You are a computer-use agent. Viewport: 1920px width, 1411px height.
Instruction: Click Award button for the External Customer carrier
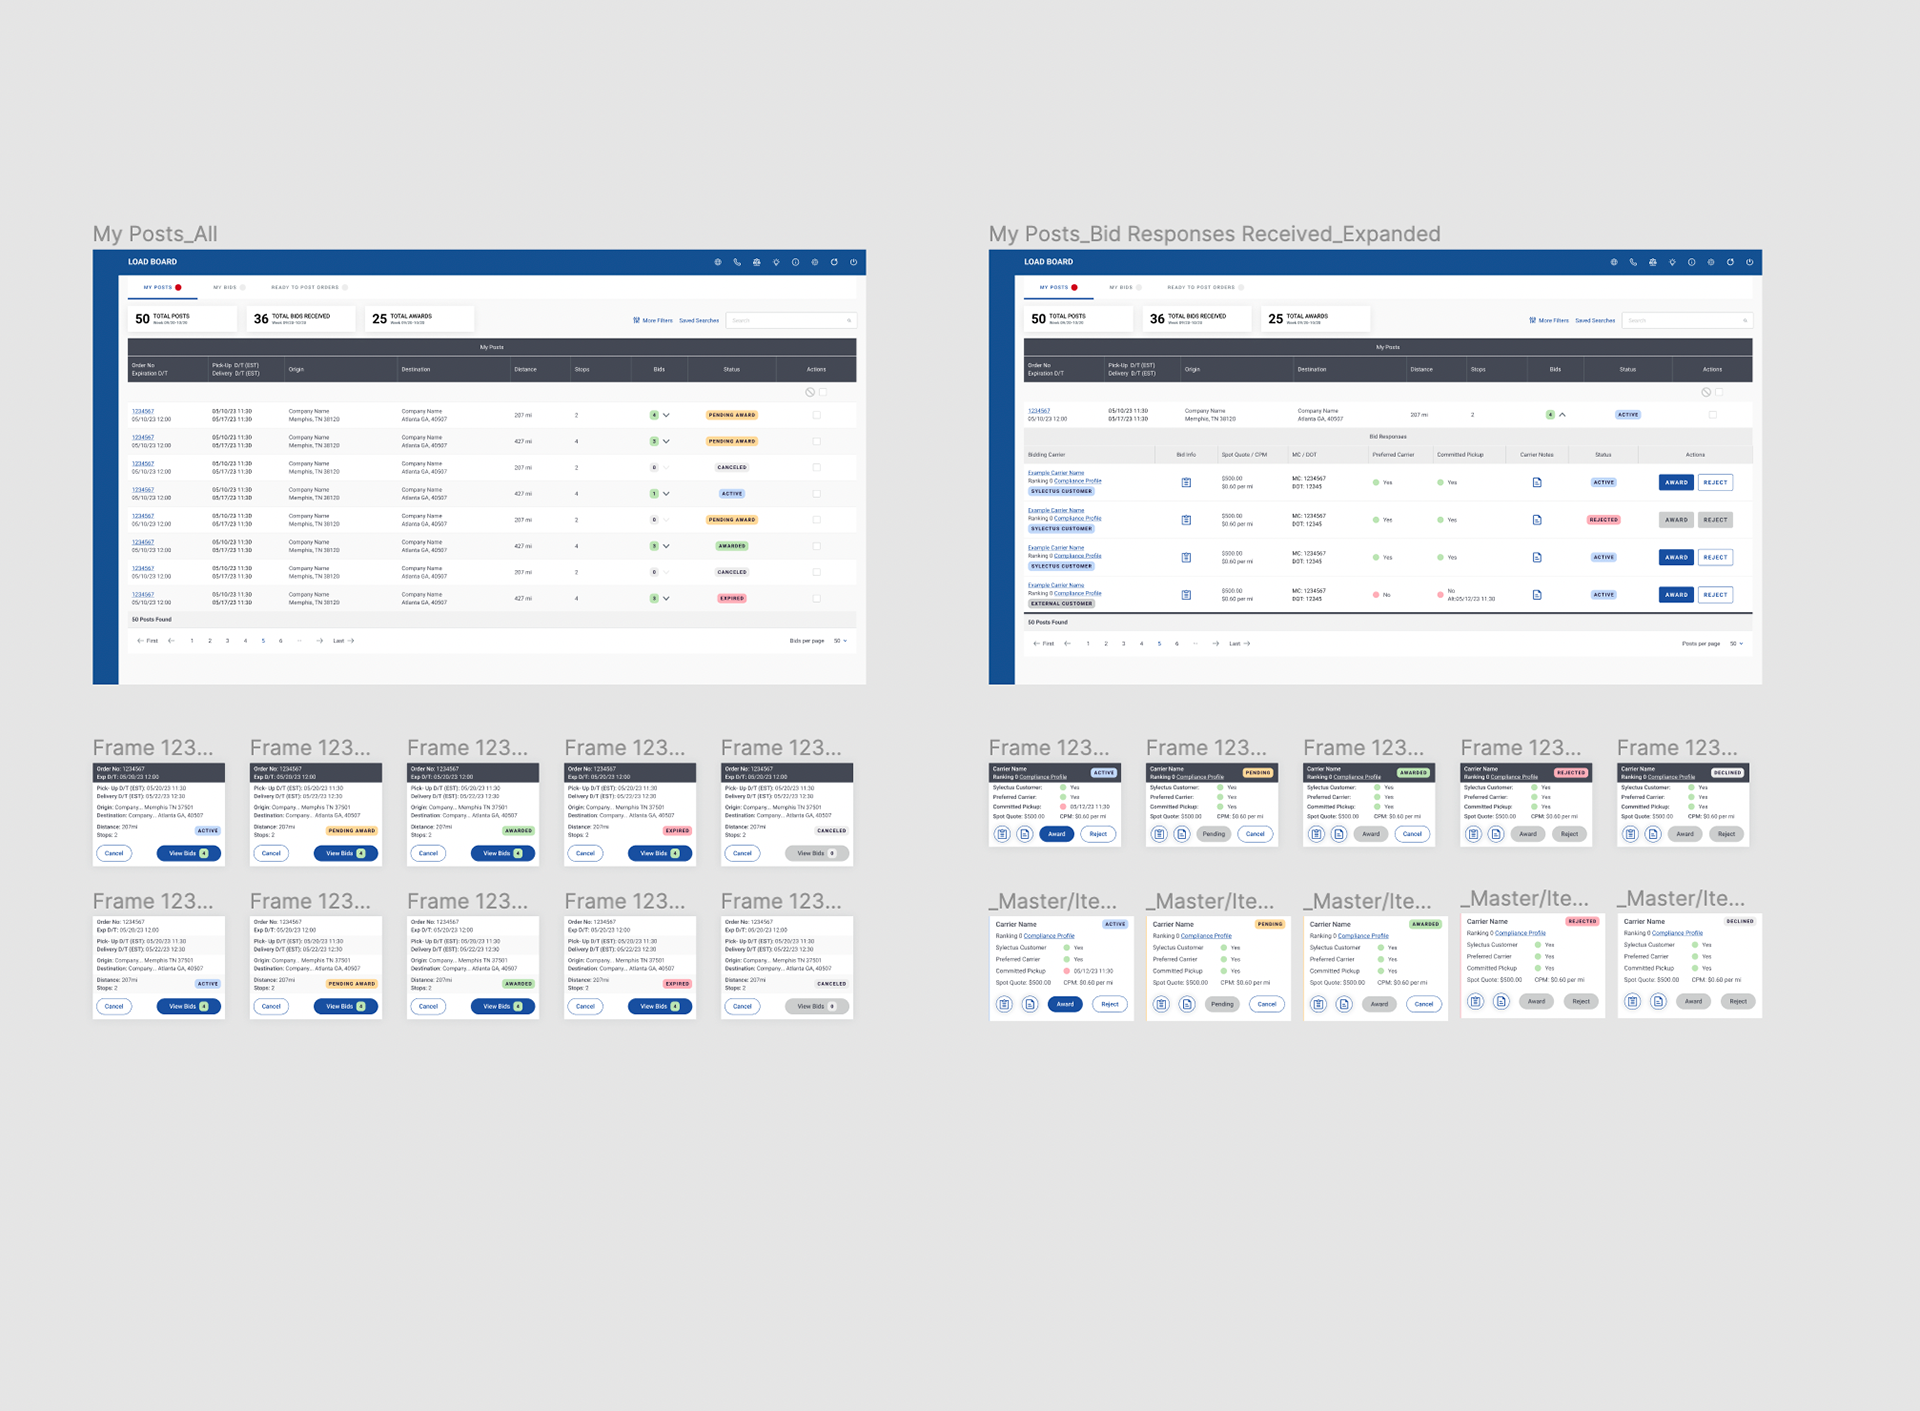pyautogui.click(x=1675, y=595)
